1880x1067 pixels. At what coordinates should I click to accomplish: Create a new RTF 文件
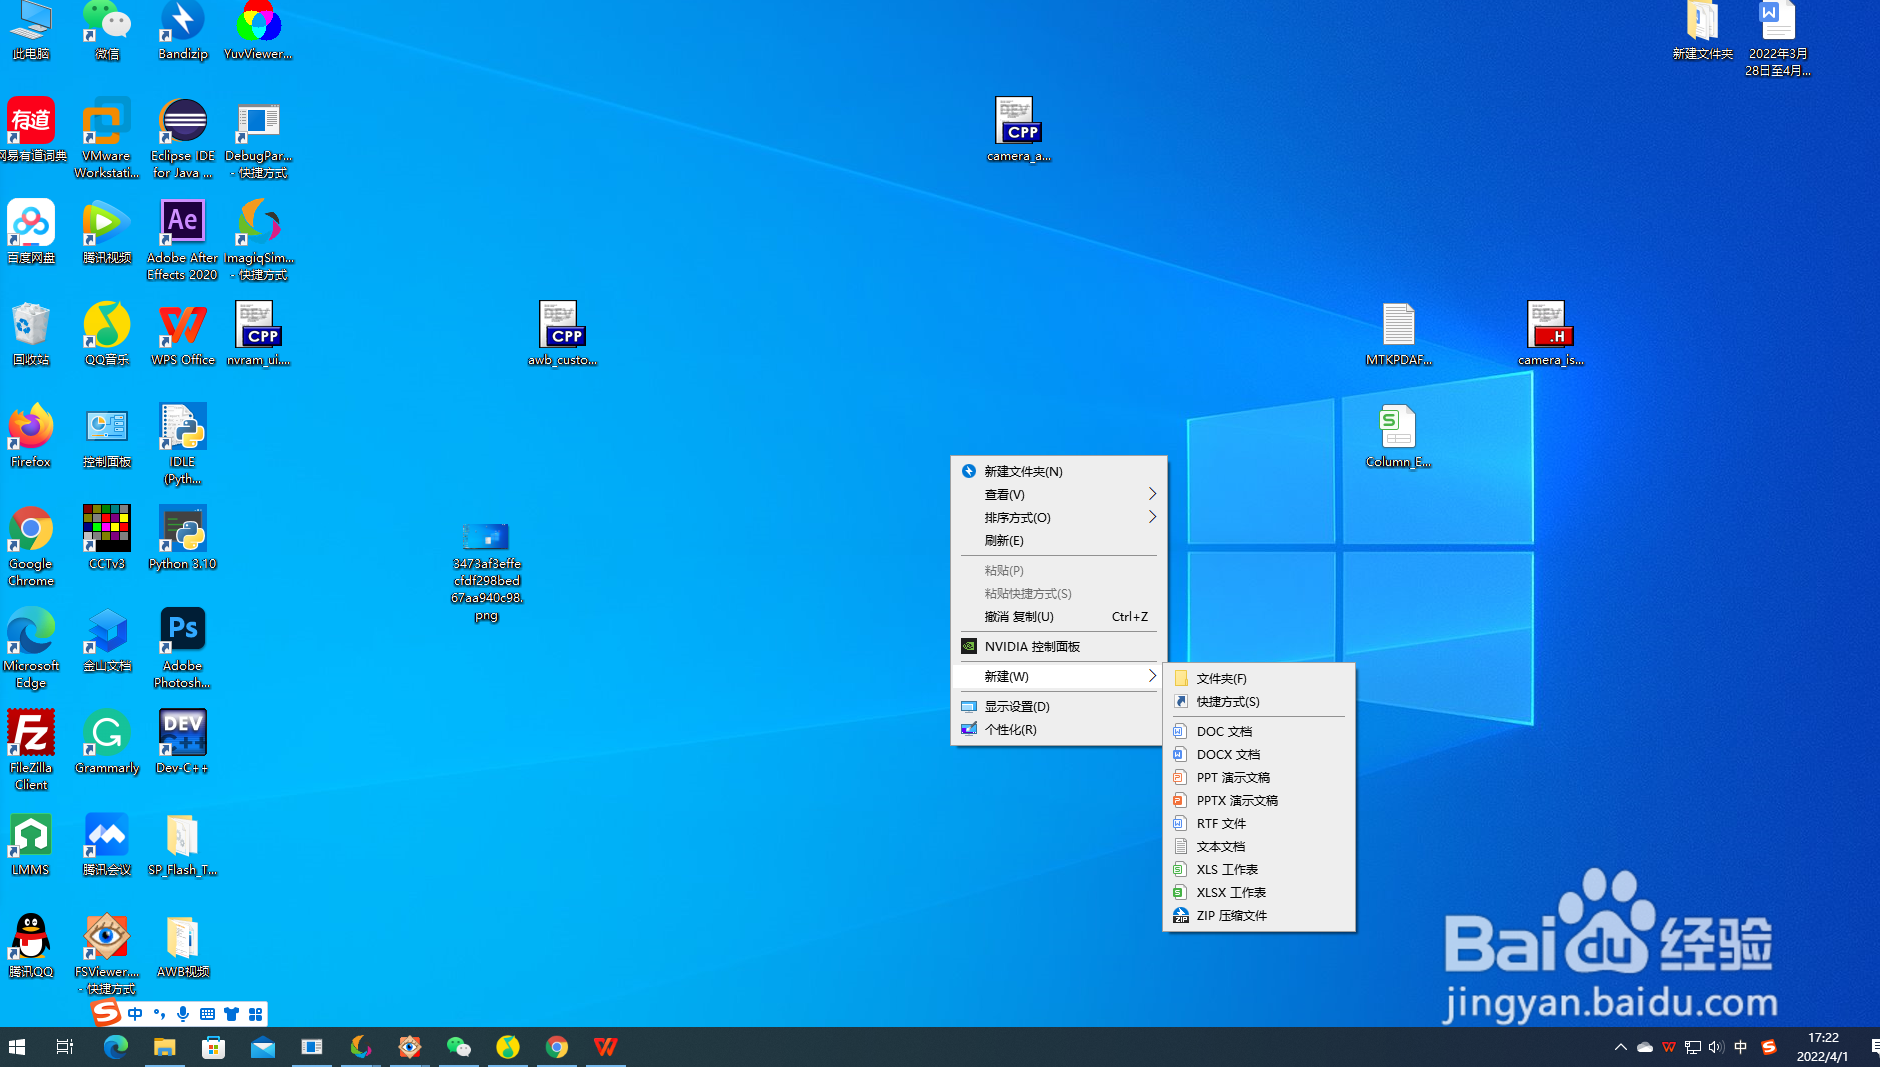pos(1259,823)
